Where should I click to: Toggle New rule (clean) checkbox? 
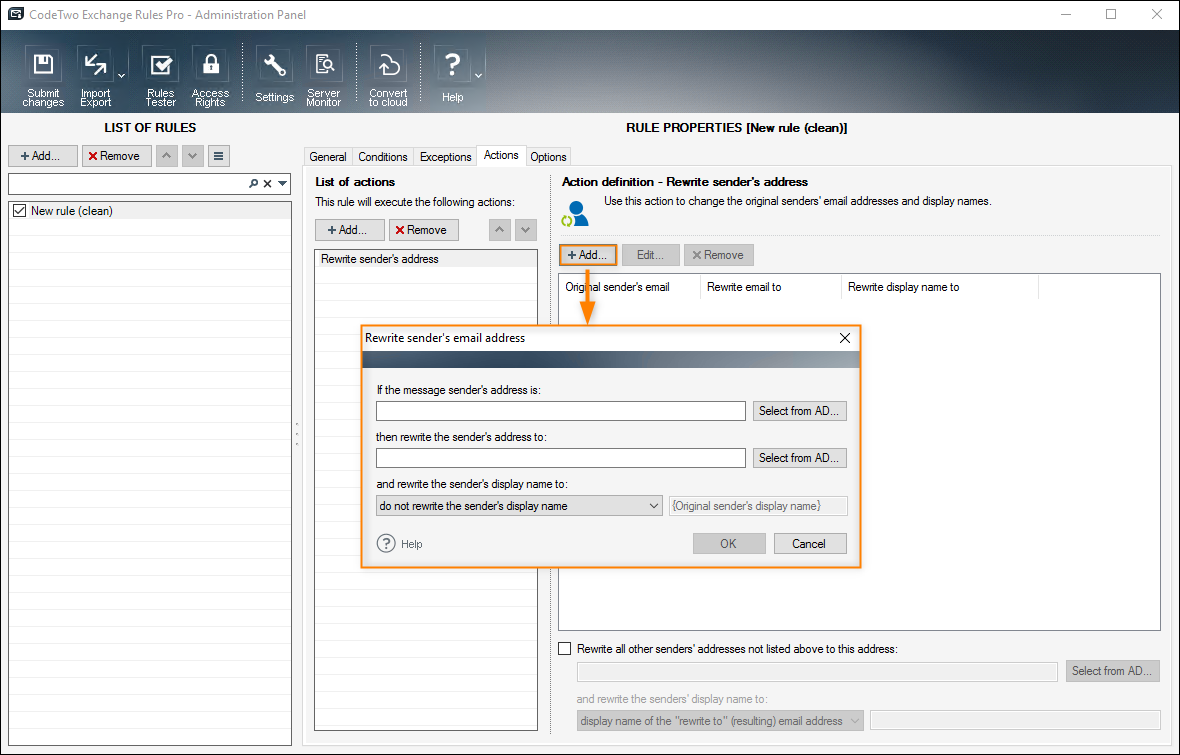20,211
